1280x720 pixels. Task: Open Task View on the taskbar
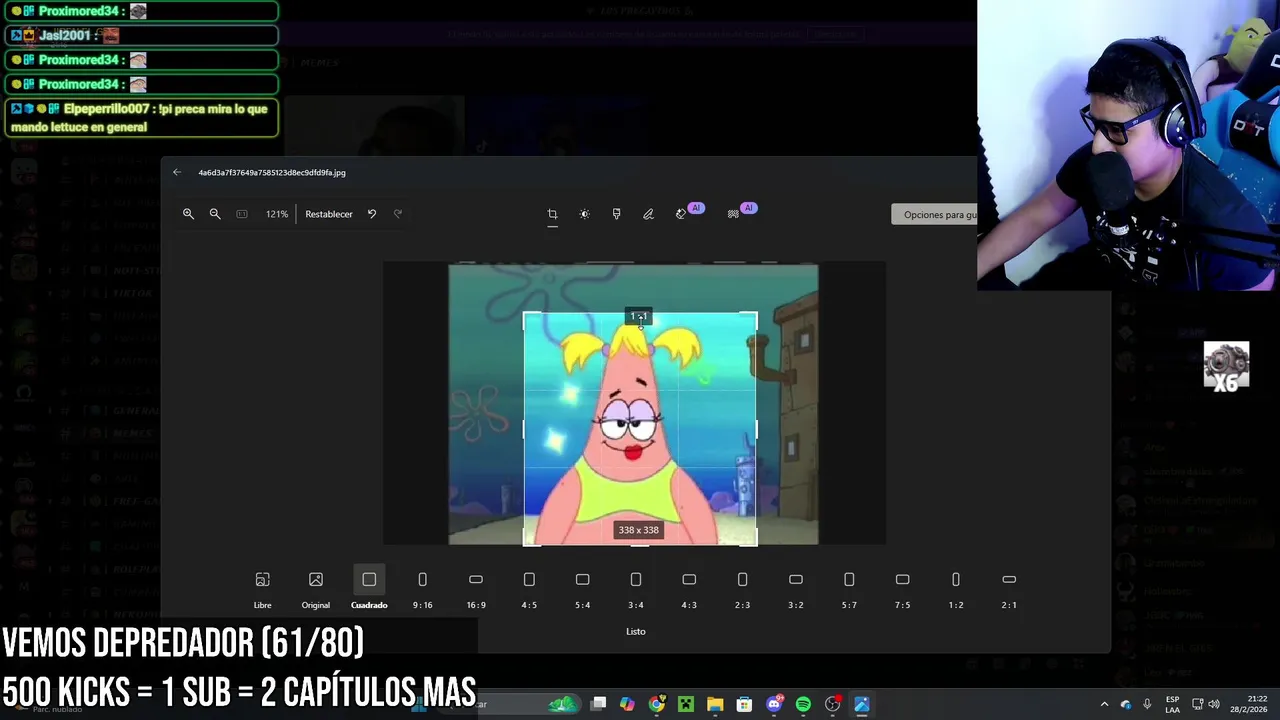click(598, 704)
